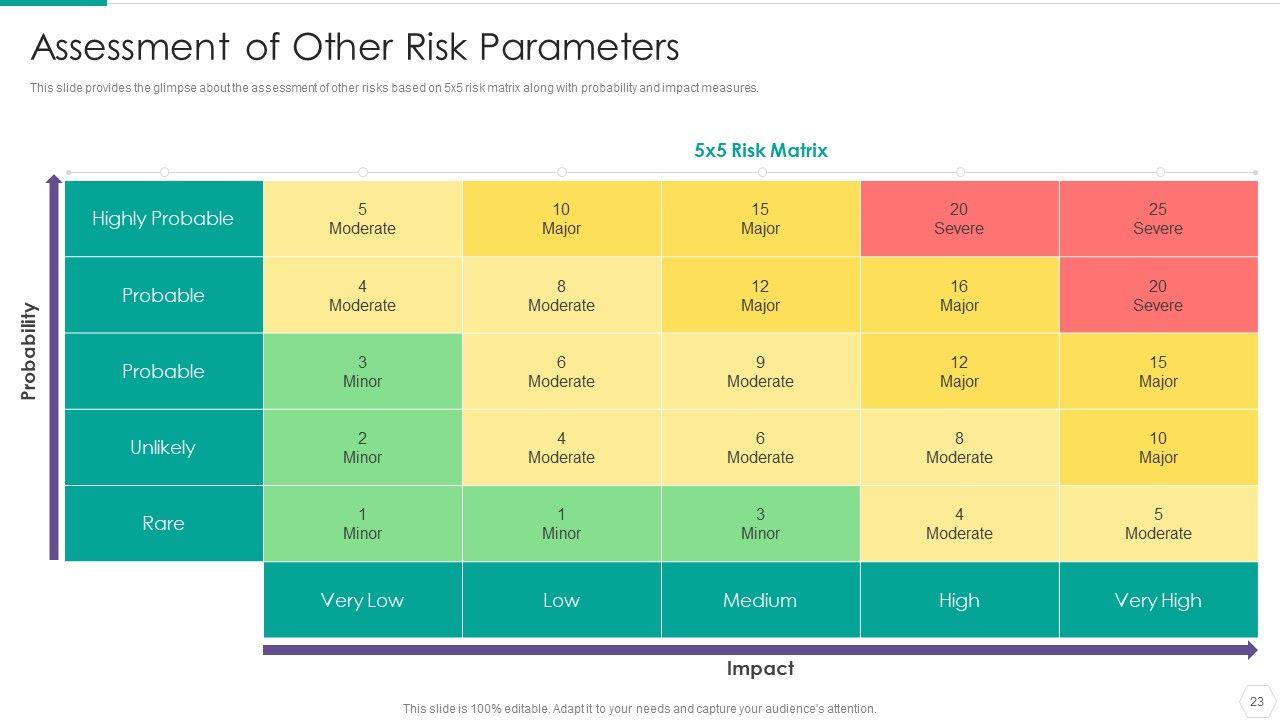Select the Medium impact column header
Viewport: 1280px width, 720px height.
(760, 600)
